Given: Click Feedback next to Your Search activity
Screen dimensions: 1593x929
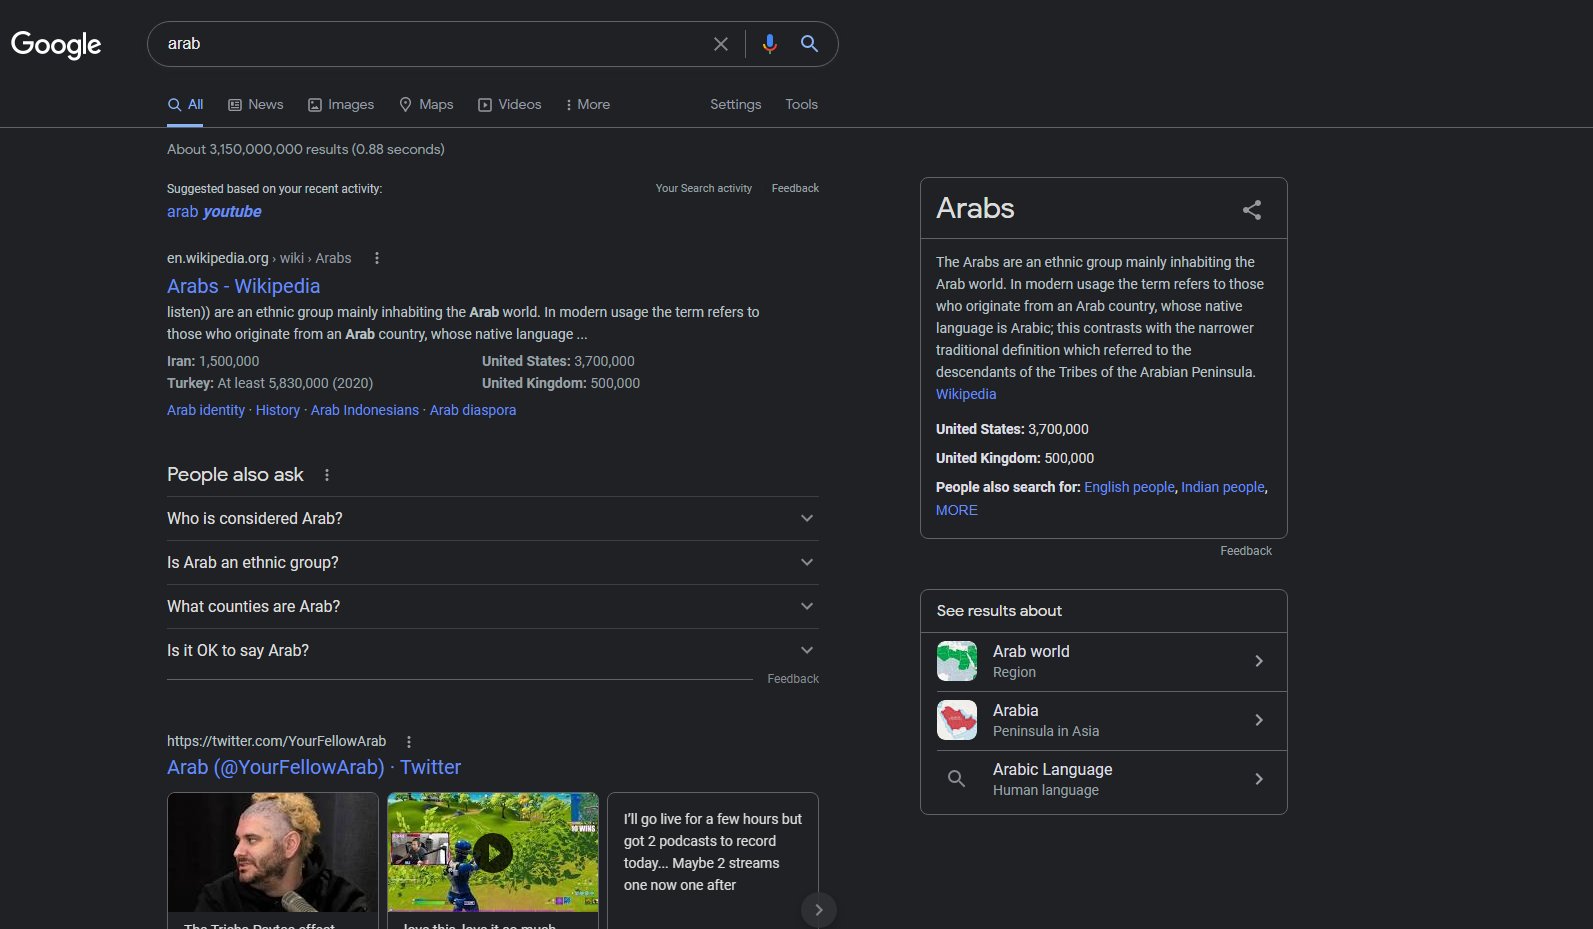Looking at the screenshot, I should [x=795, y=188].
